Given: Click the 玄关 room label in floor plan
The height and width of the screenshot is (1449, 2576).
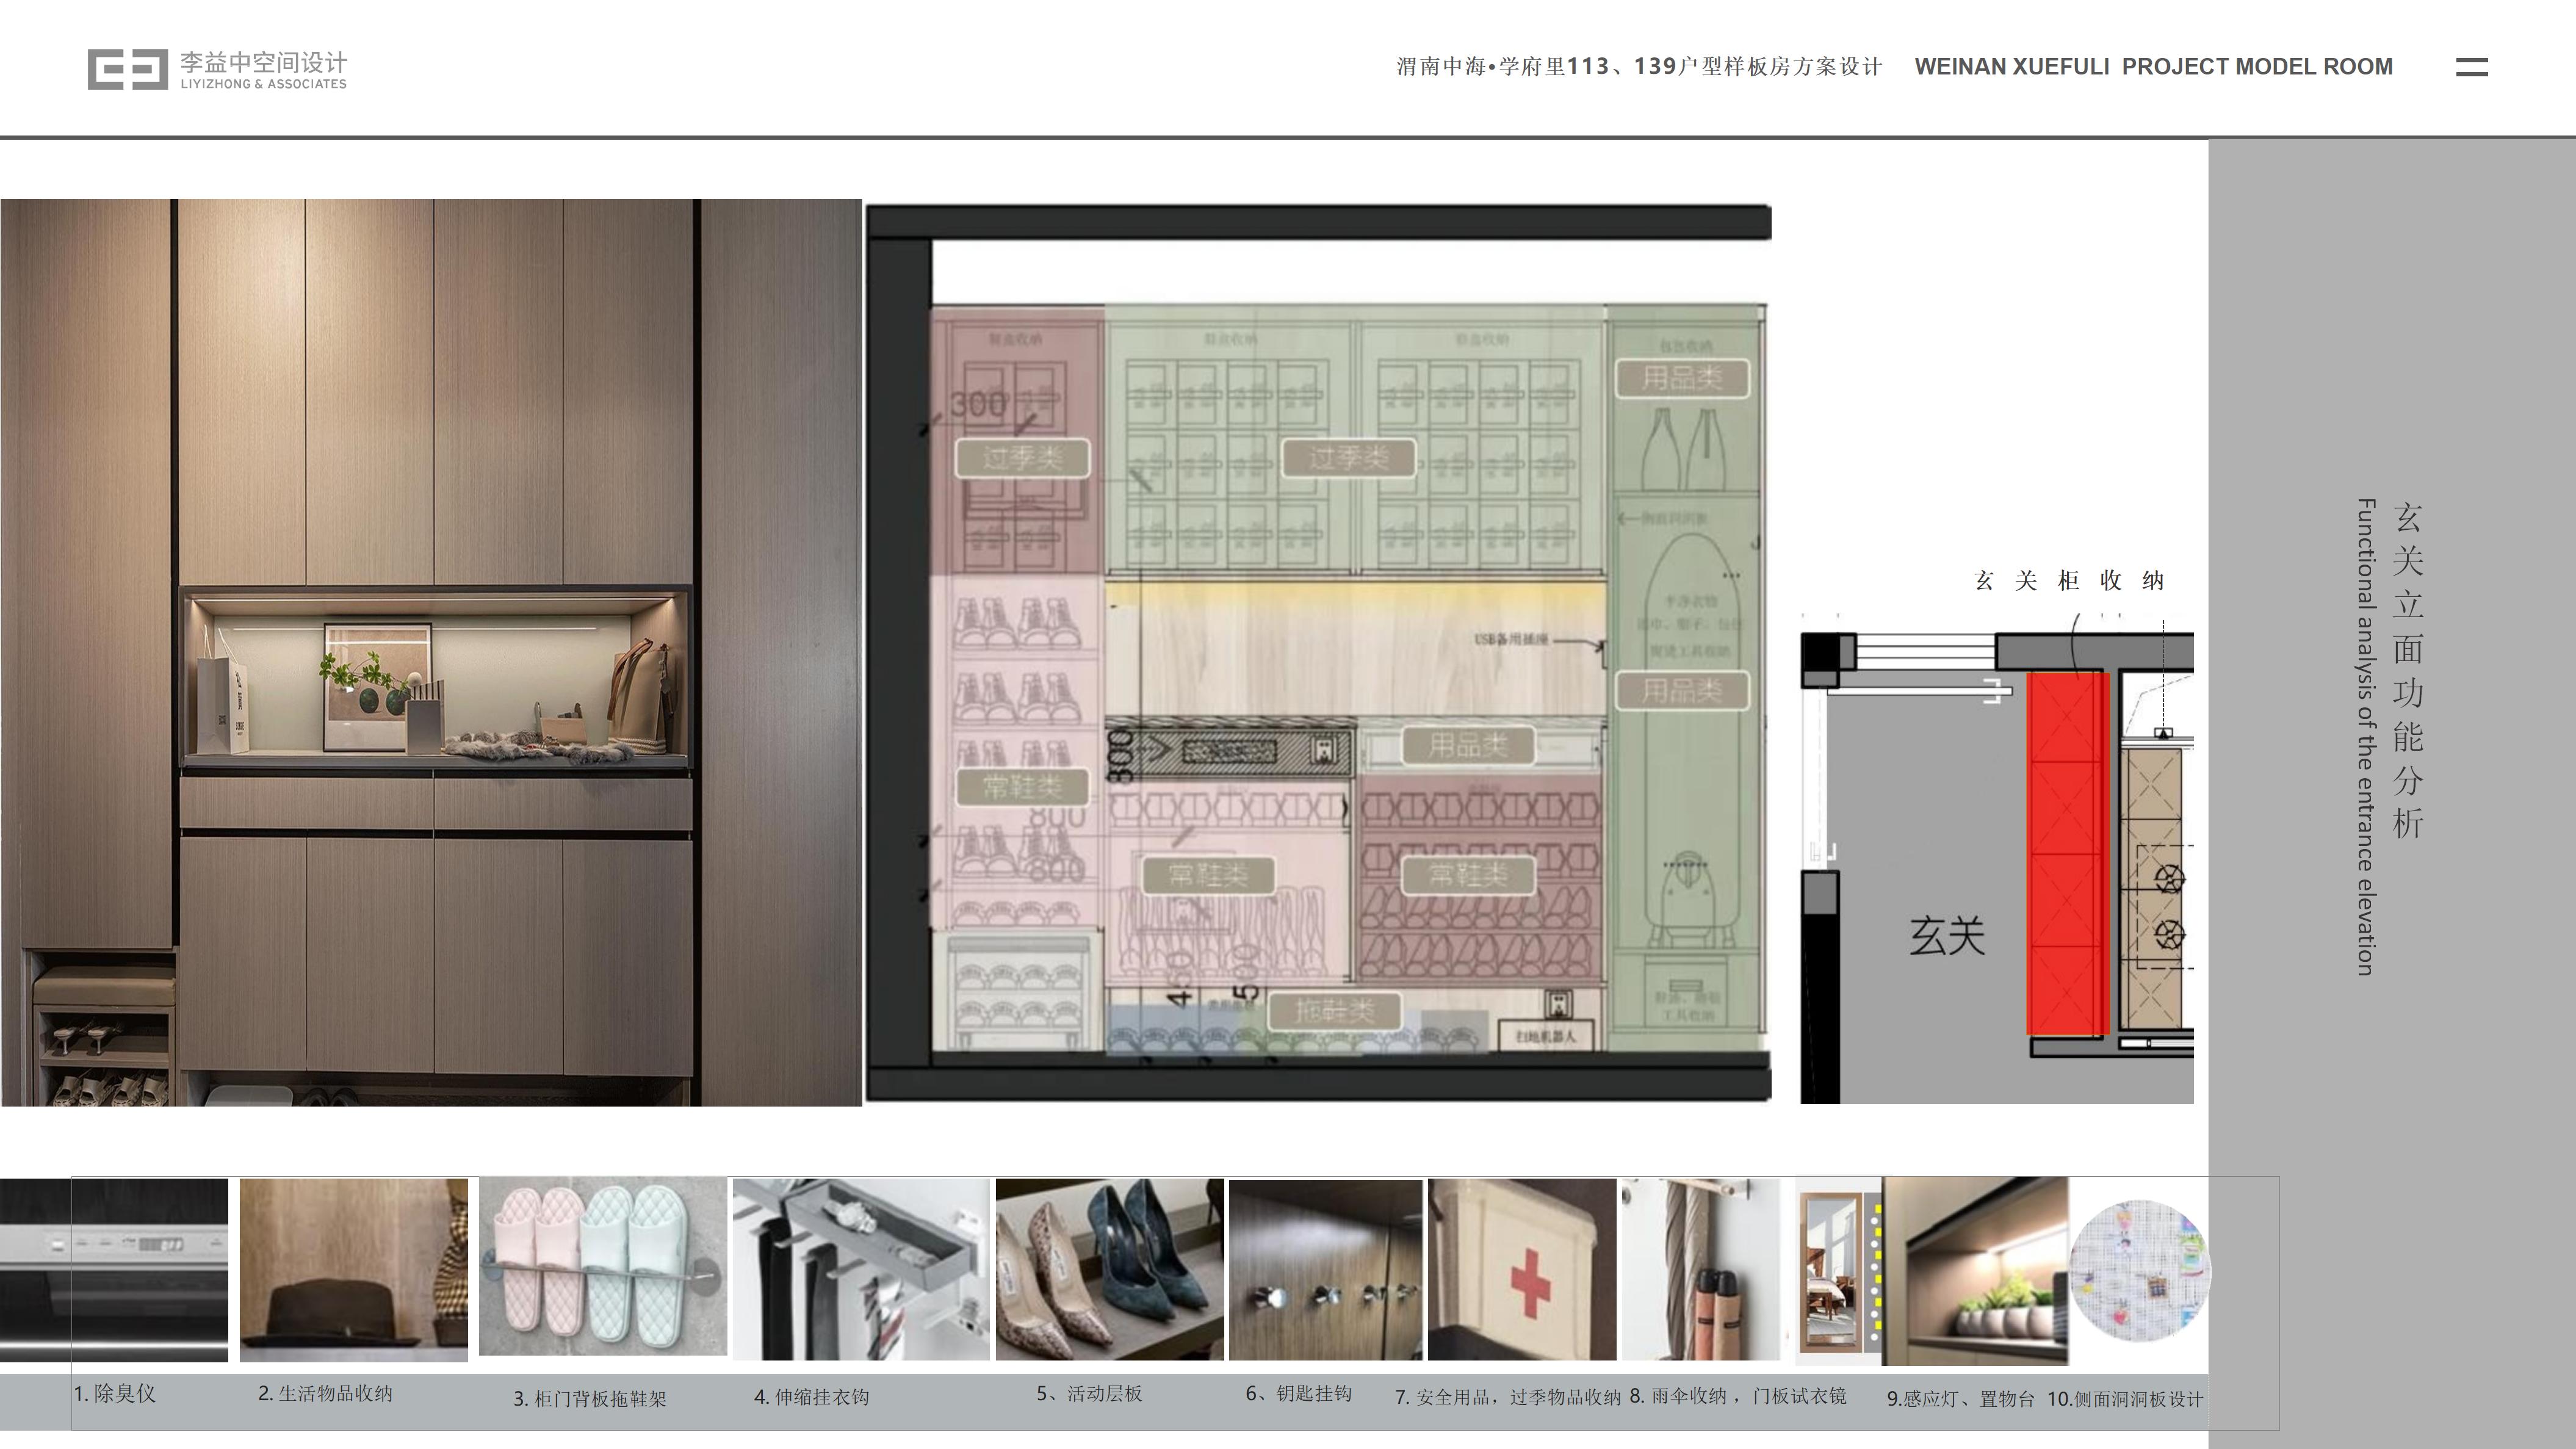Looking at the screenshot, I should (1946, 936).
